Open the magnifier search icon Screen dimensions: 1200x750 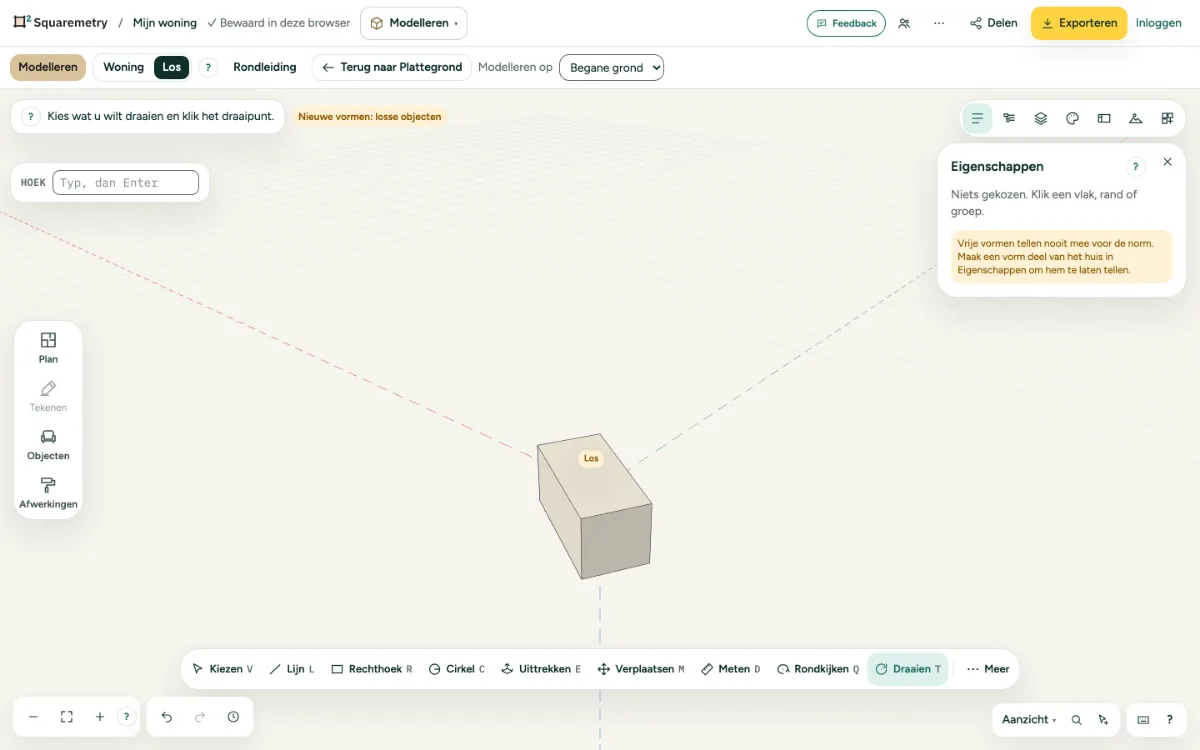click(1077, 720)
